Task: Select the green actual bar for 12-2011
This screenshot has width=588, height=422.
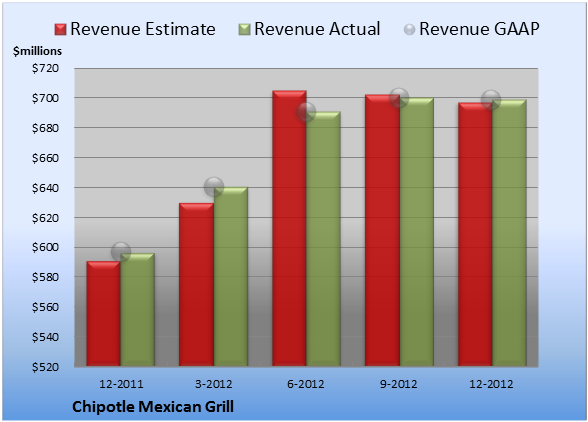Action: point(138,309)
